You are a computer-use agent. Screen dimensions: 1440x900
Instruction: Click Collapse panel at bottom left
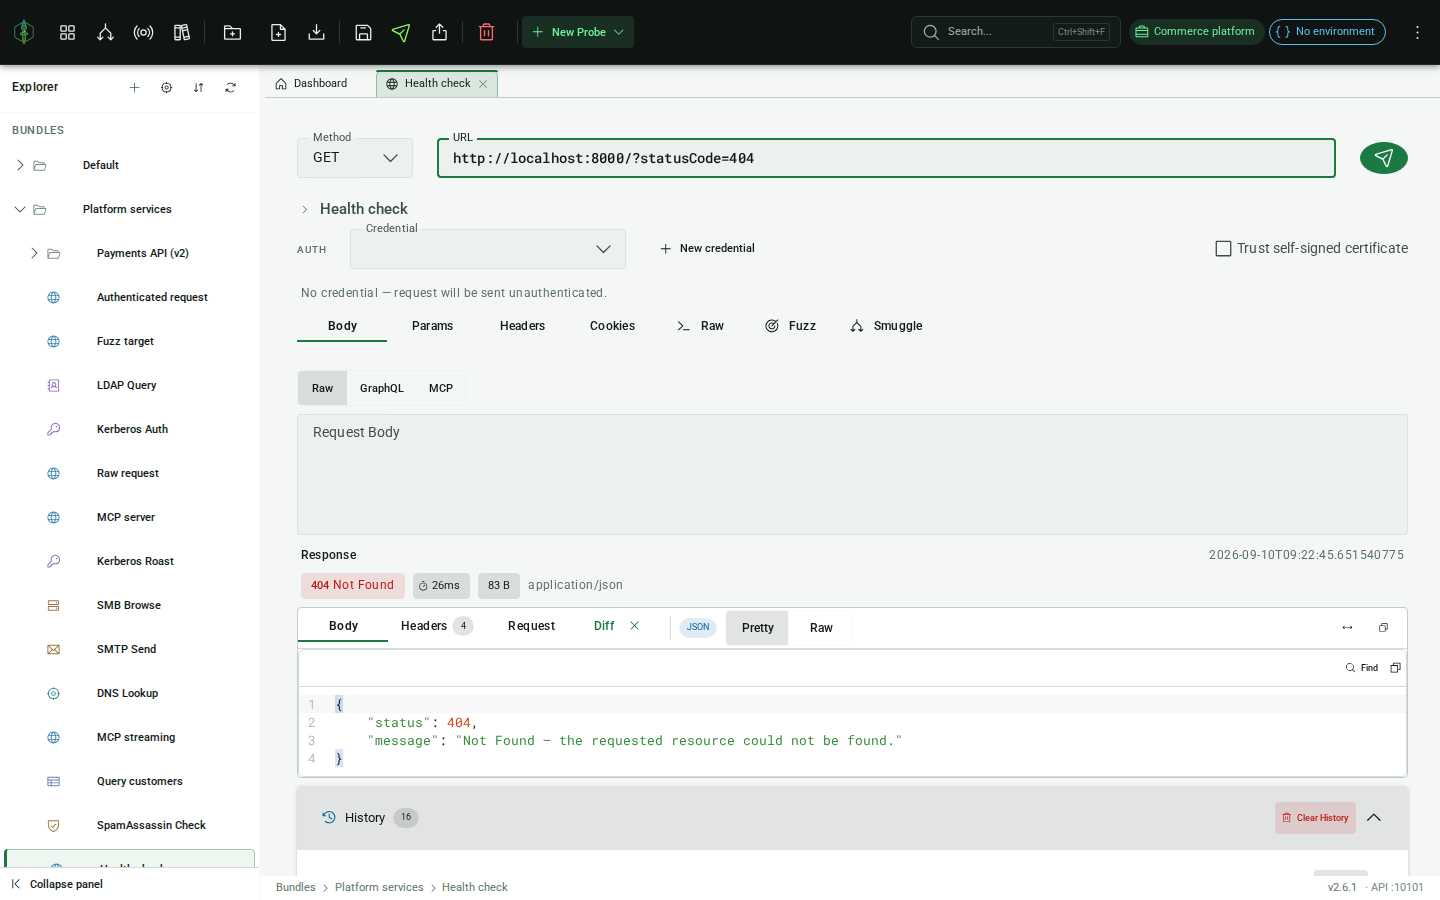tap(57, 884)
